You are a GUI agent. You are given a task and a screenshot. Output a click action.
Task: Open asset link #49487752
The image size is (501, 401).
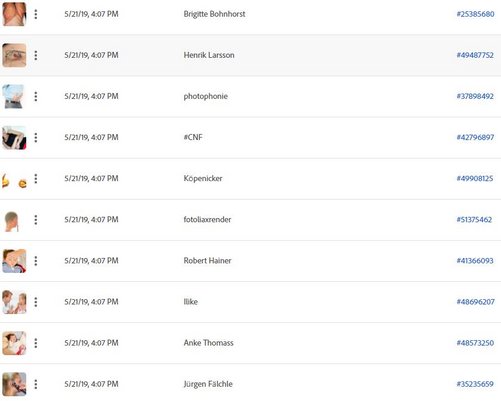click(475, 55)
